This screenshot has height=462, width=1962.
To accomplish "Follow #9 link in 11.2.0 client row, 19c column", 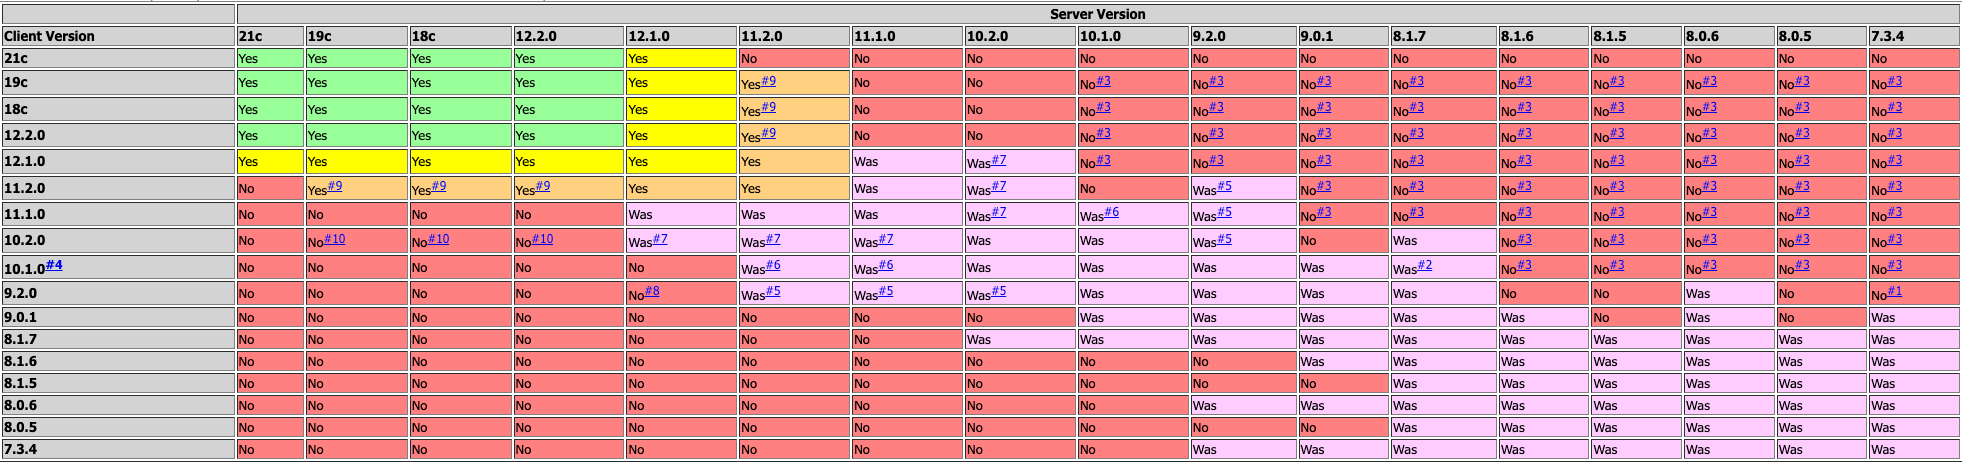I will (335, 186).
